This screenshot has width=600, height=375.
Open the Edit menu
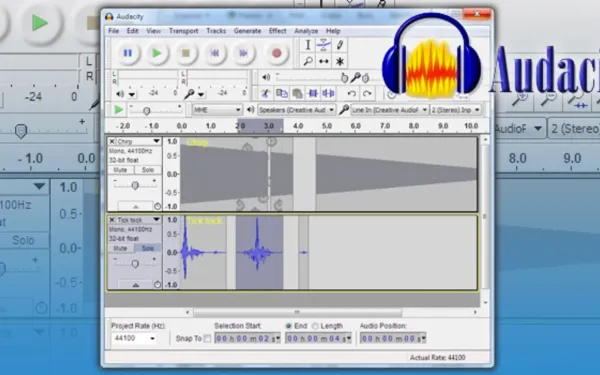[132, 31]
